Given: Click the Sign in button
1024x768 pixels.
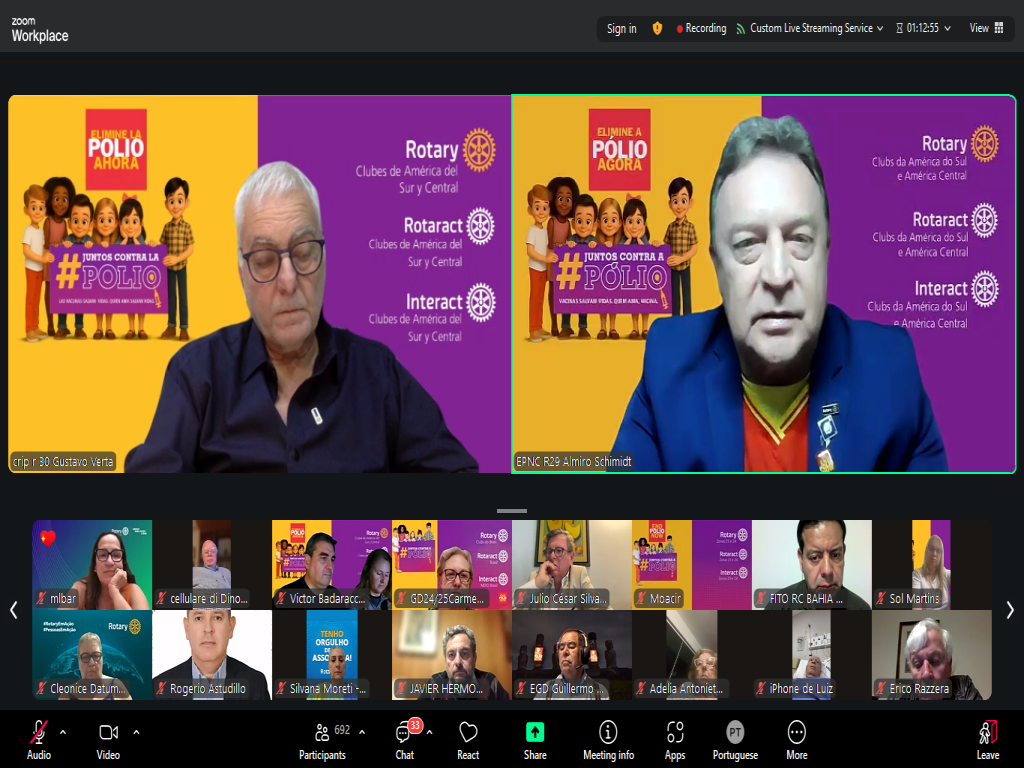Looking at the screenshot, I should pyautogui.click(x=621, y=28).
